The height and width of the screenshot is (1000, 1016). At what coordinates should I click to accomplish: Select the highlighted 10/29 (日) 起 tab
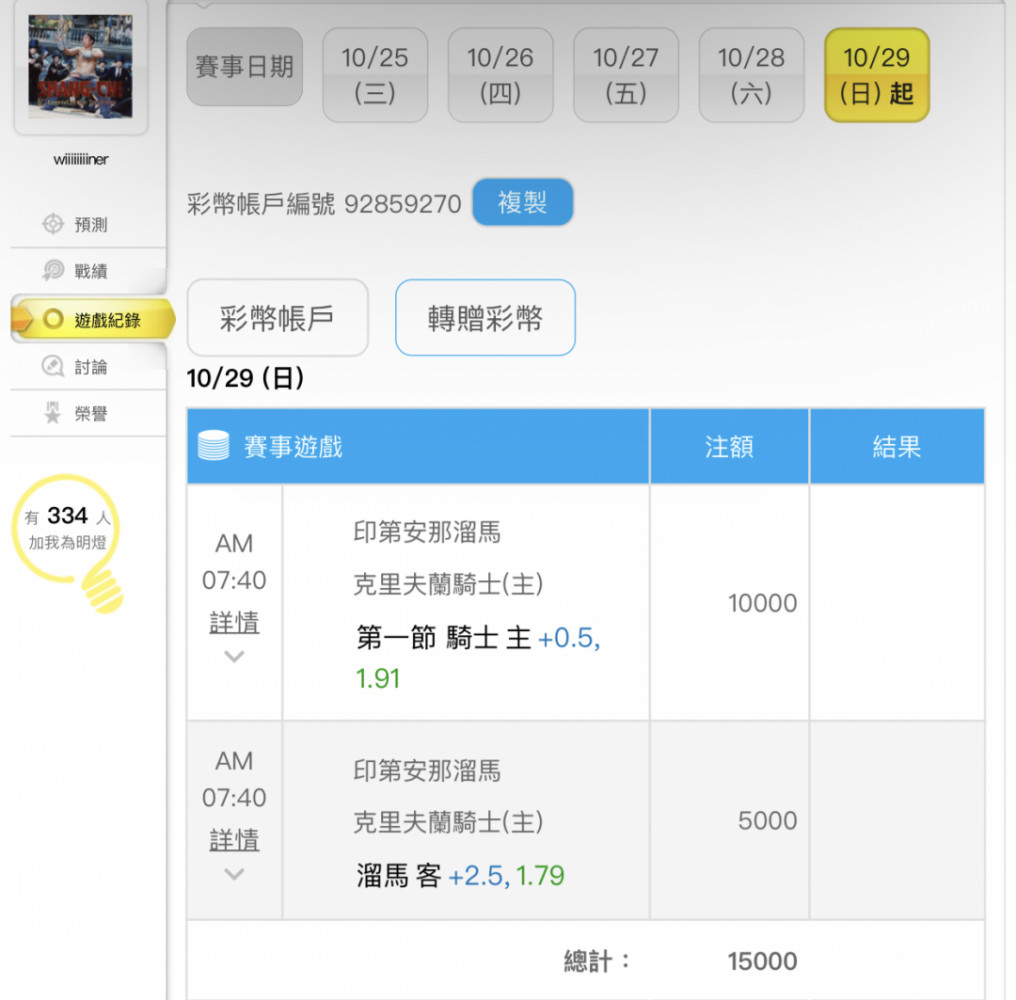point(877,75)
